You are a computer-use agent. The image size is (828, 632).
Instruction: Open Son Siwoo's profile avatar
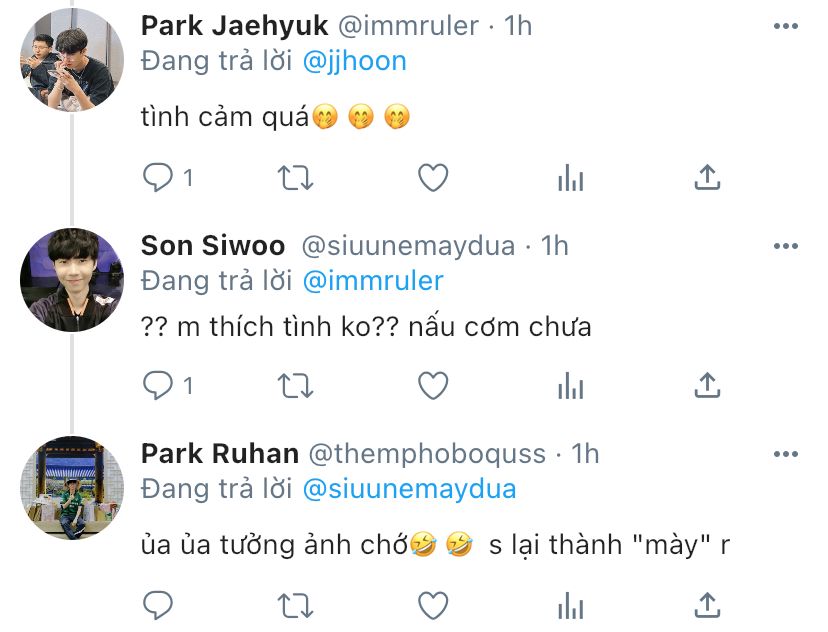(72, 280)
